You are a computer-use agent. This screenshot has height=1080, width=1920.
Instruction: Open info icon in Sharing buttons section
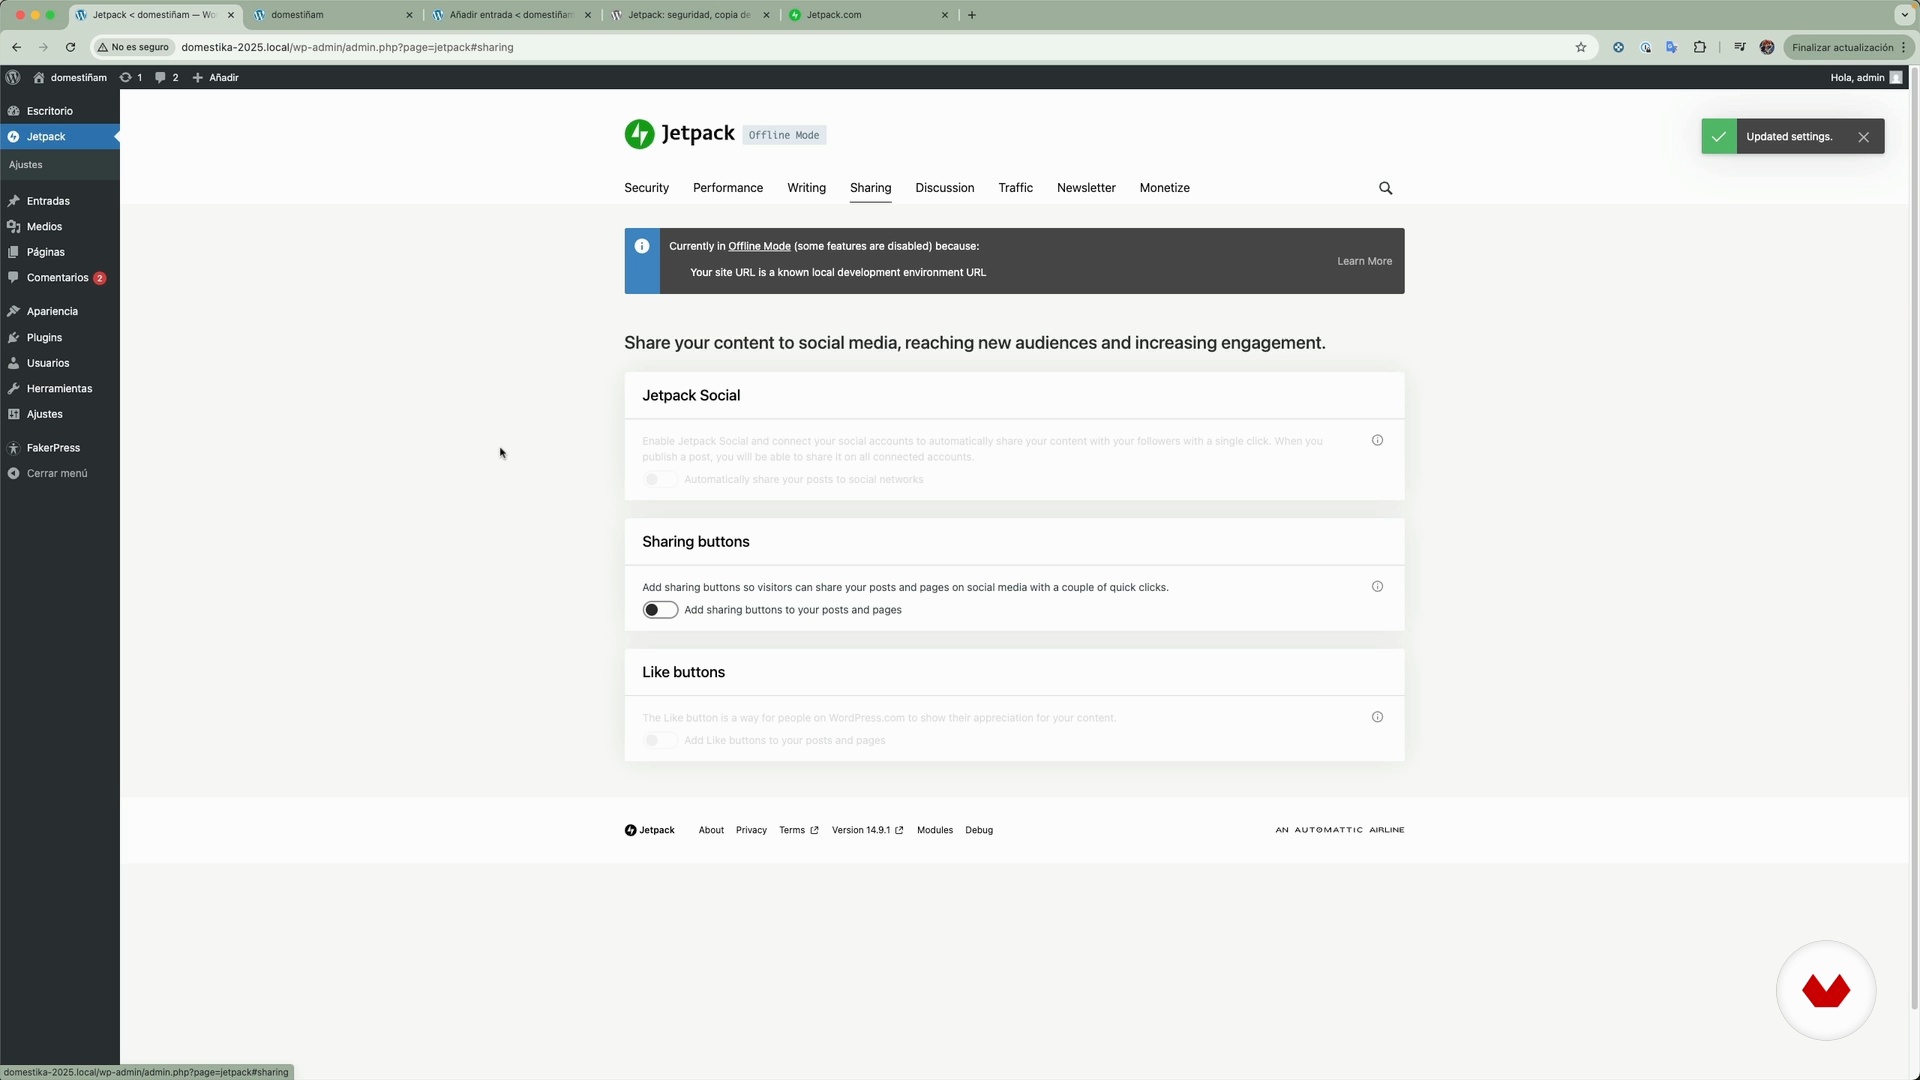pyautogui.click(x=1377, y=587)
